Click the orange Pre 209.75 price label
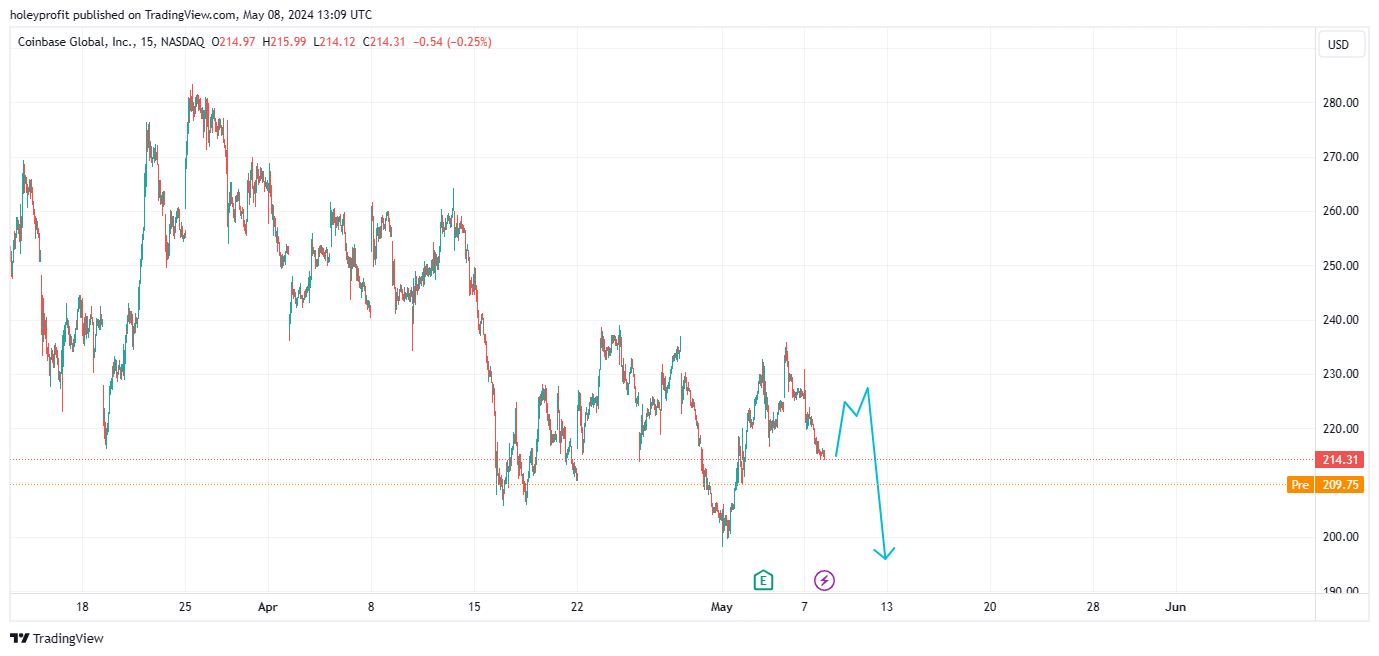This screenshot has width=1379, height=656. tap(1326, 485)
